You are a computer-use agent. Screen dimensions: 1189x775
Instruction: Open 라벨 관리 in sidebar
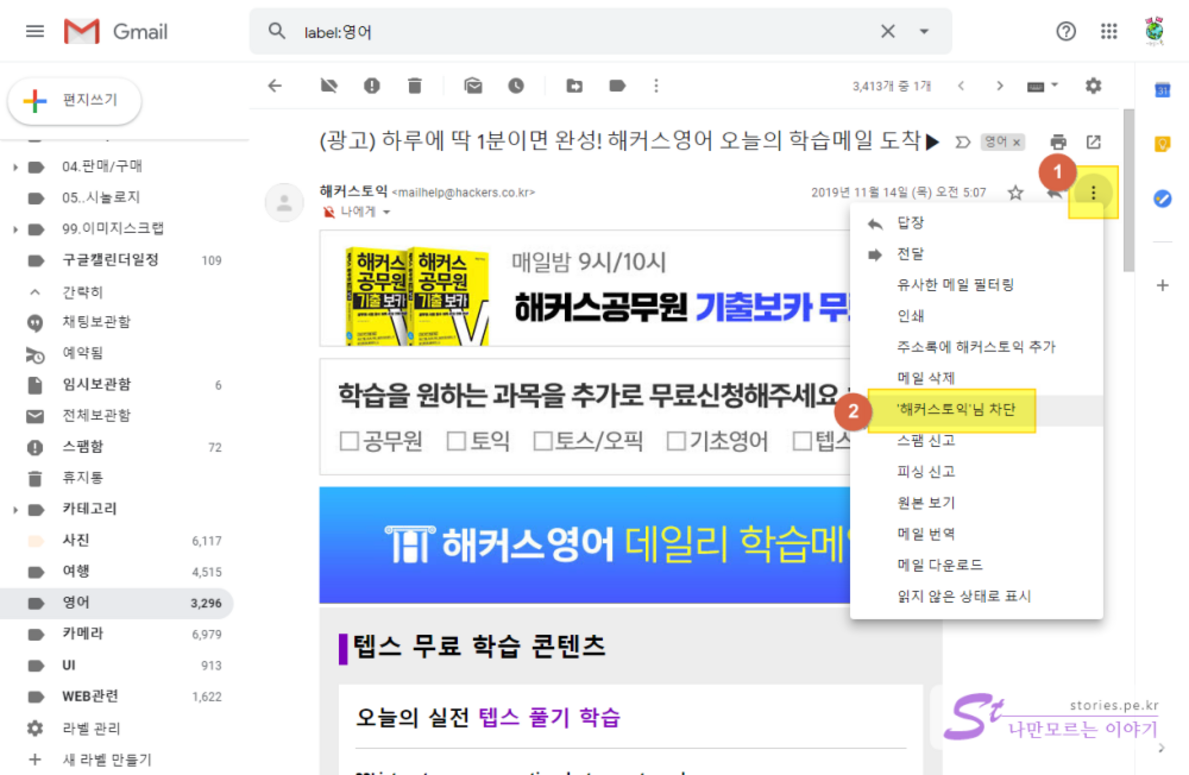point(91,728)
